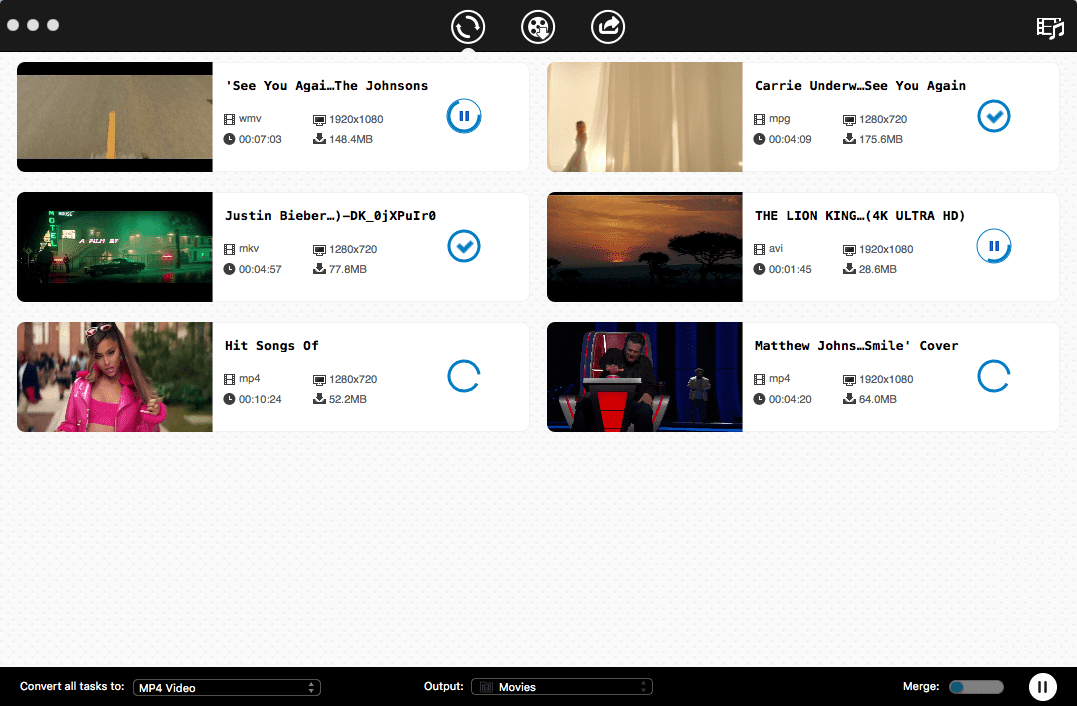Select title 'Matthew Johns…Smile' Cover'
1077x706 pixels.
pyautogui.click(x=857, y=345)
